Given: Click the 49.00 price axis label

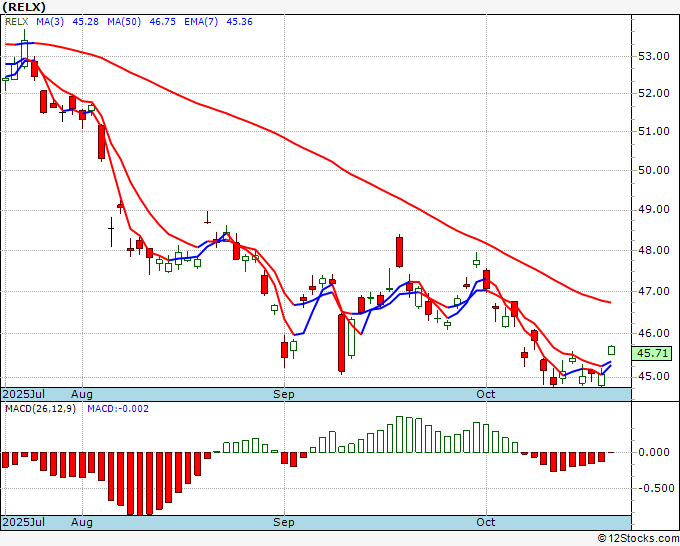Looking at the screenshot, I should click(653, 210).
